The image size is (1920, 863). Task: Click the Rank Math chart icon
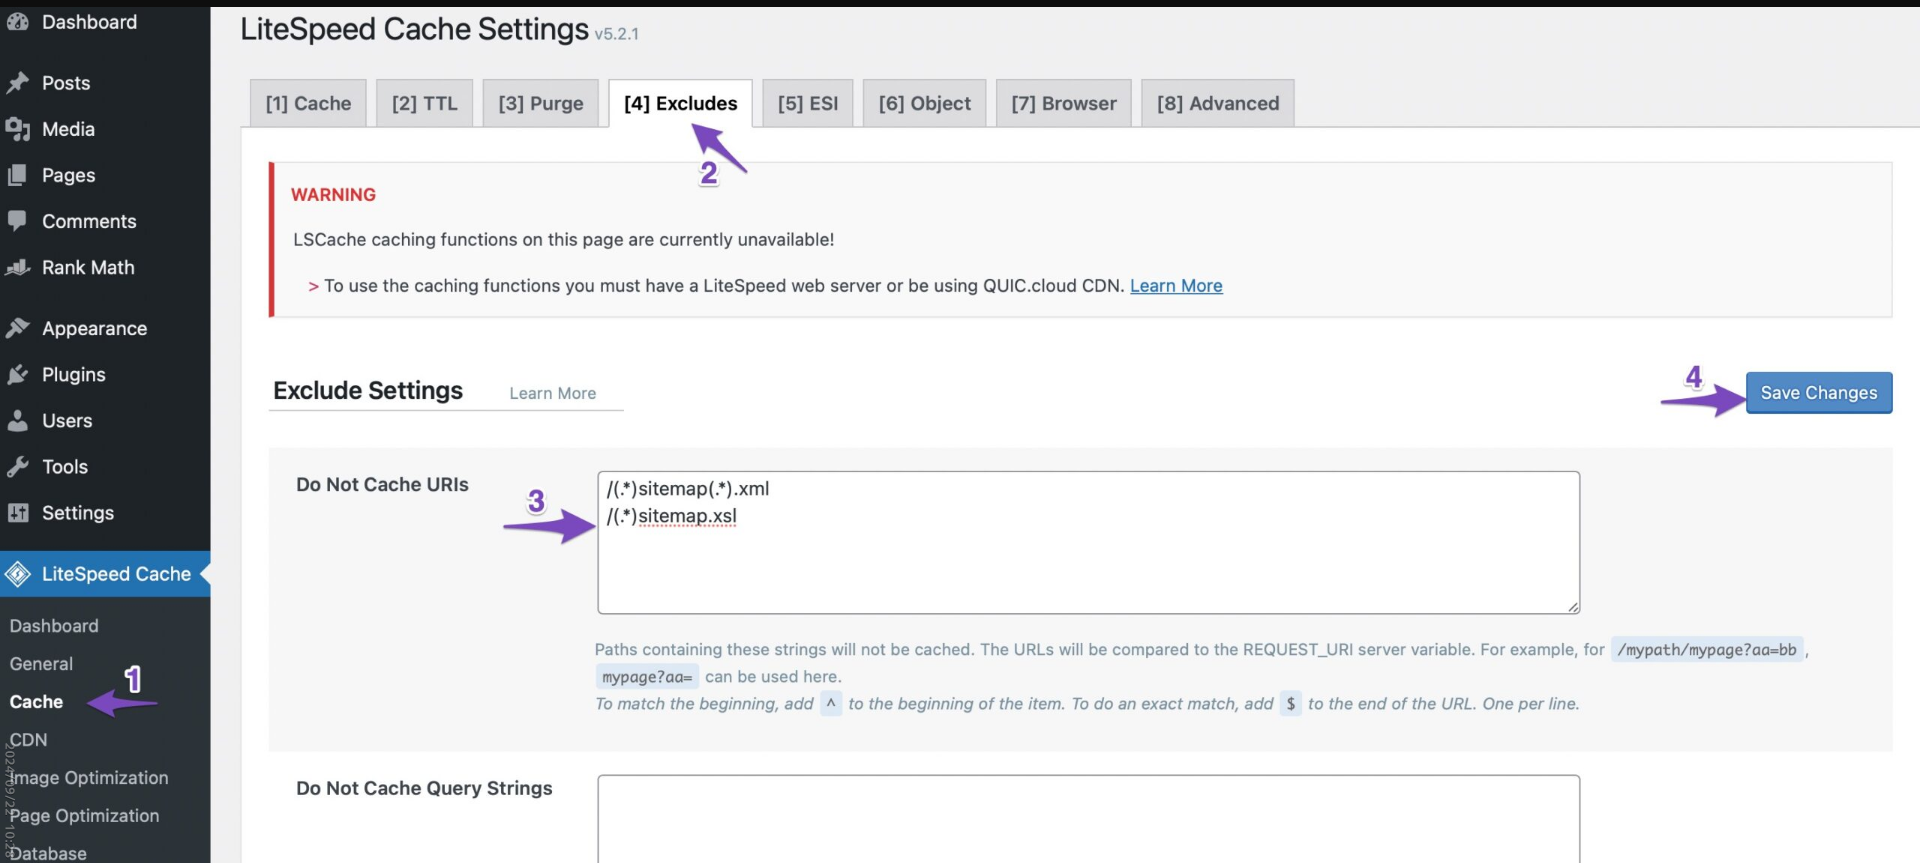18,267
